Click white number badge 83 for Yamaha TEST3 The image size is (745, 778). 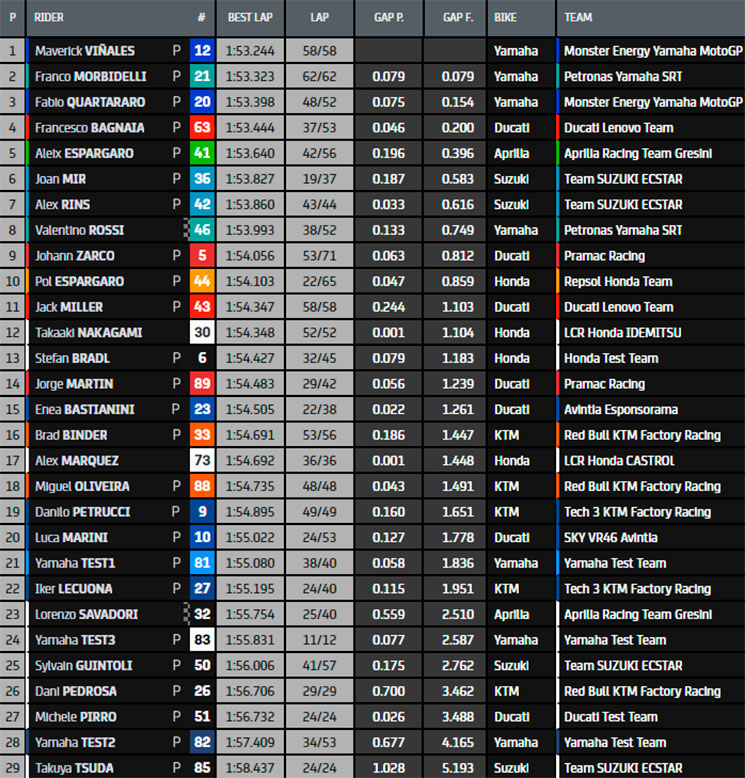pos(202,640)
